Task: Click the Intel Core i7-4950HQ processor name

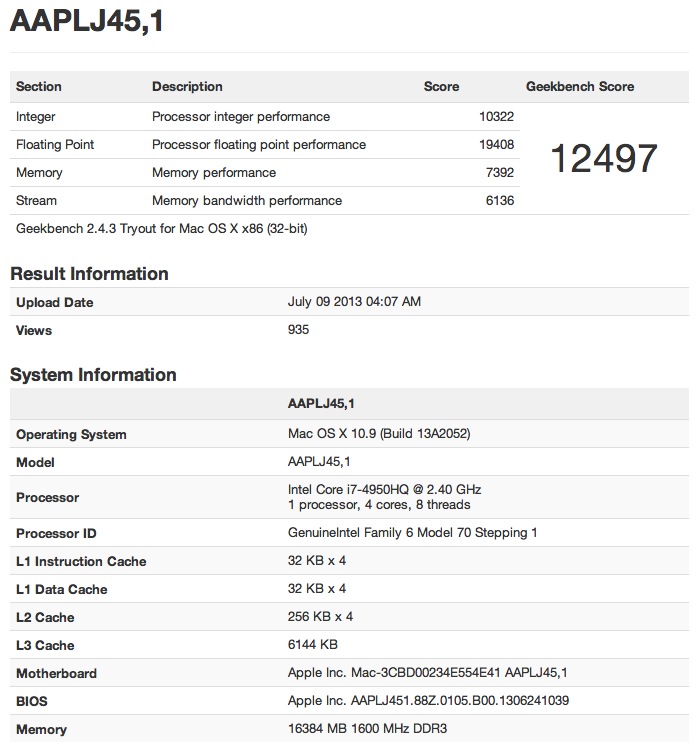Action: click(384, 489)
